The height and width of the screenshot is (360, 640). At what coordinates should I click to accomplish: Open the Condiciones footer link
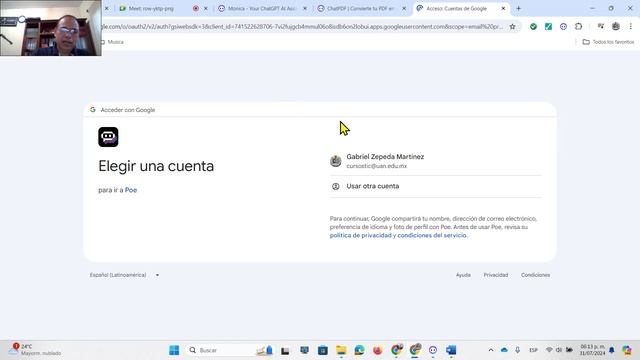(x=535, y=275)
